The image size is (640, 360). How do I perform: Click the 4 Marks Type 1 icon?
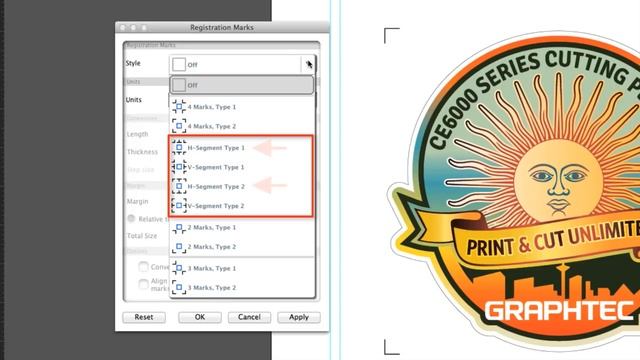[179, 107]
